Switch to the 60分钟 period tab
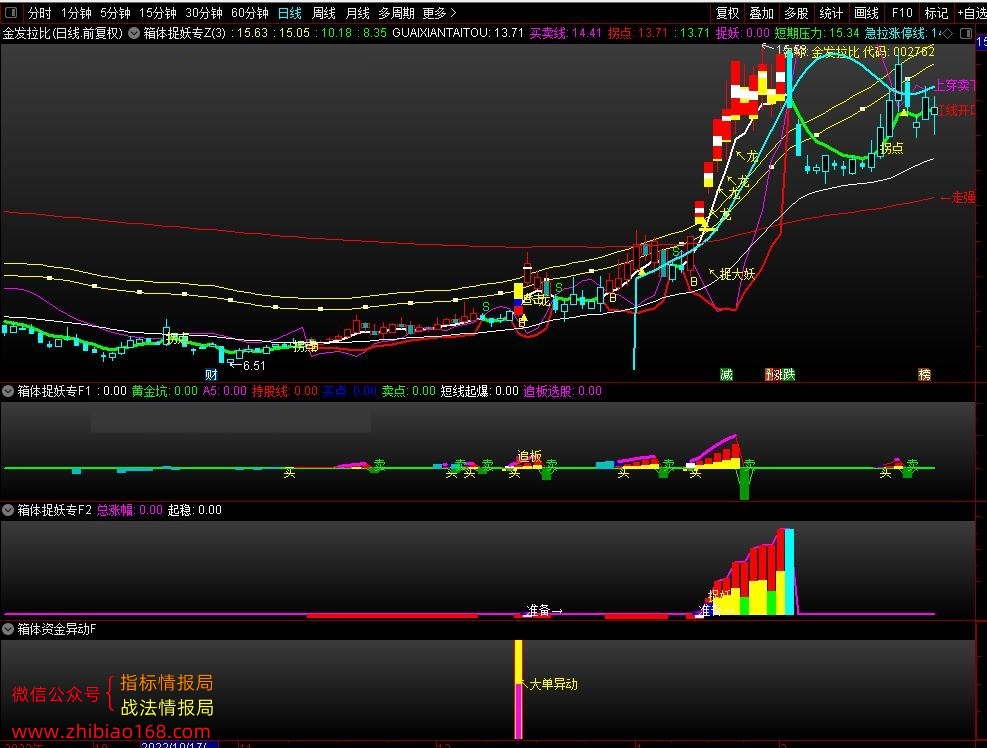The width and height of the screenshot is (987, 748). click(249, 13)
